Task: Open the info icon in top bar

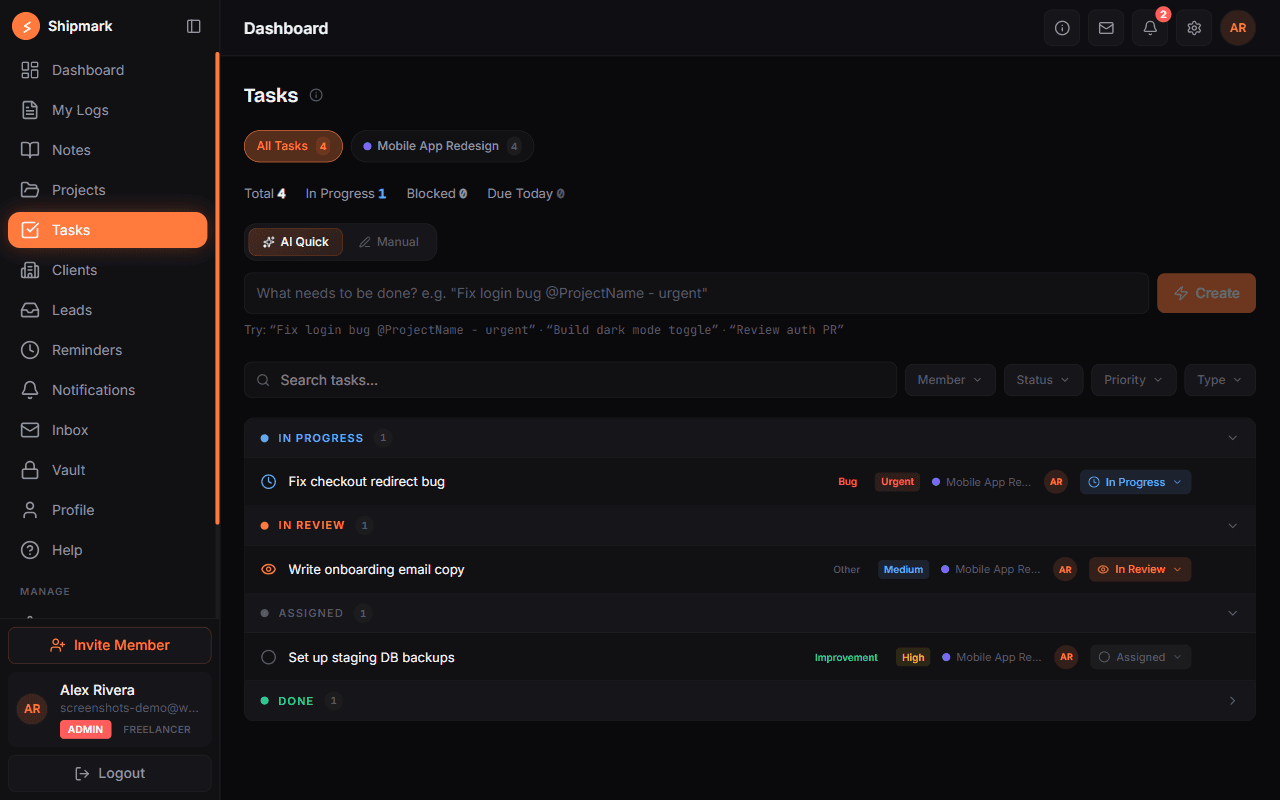Action: click(x=1062, y=28)
